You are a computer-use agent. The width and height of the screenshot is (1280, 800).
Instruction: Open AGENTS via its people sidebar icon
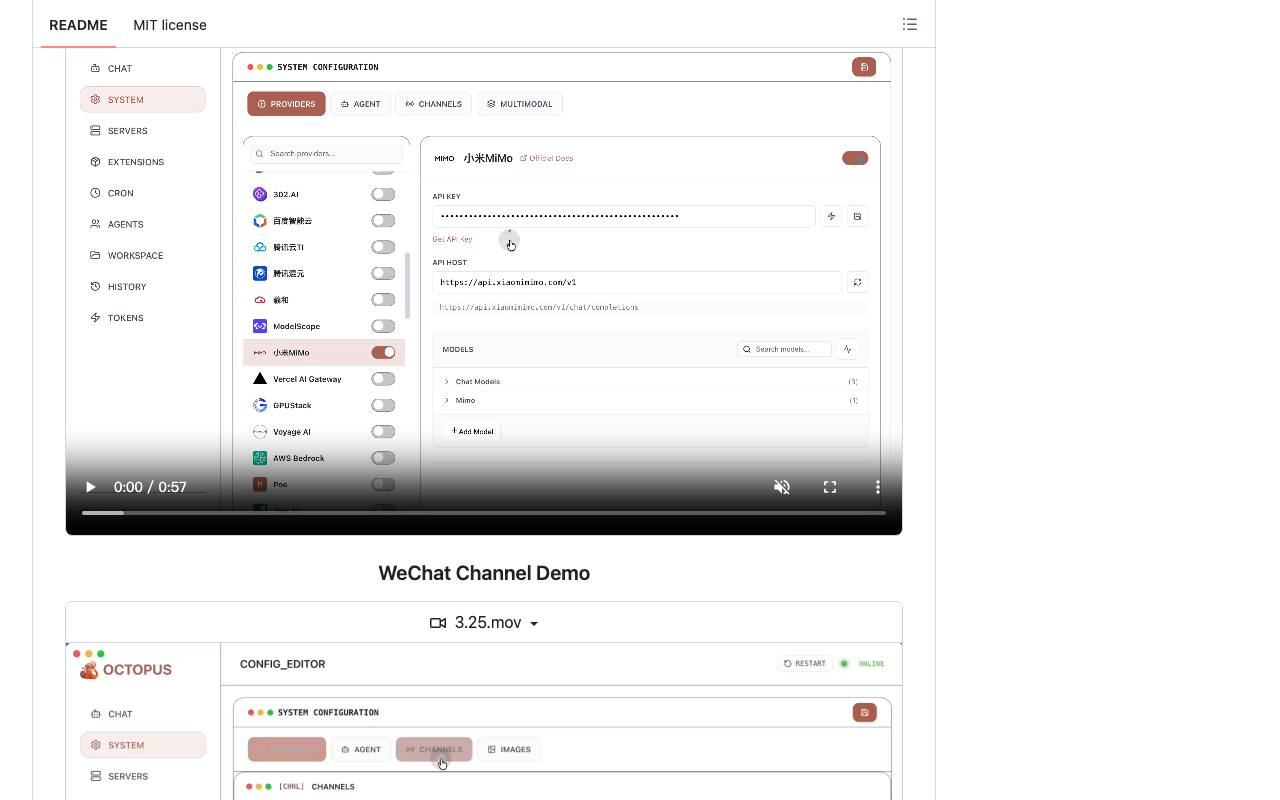[95, 224]
